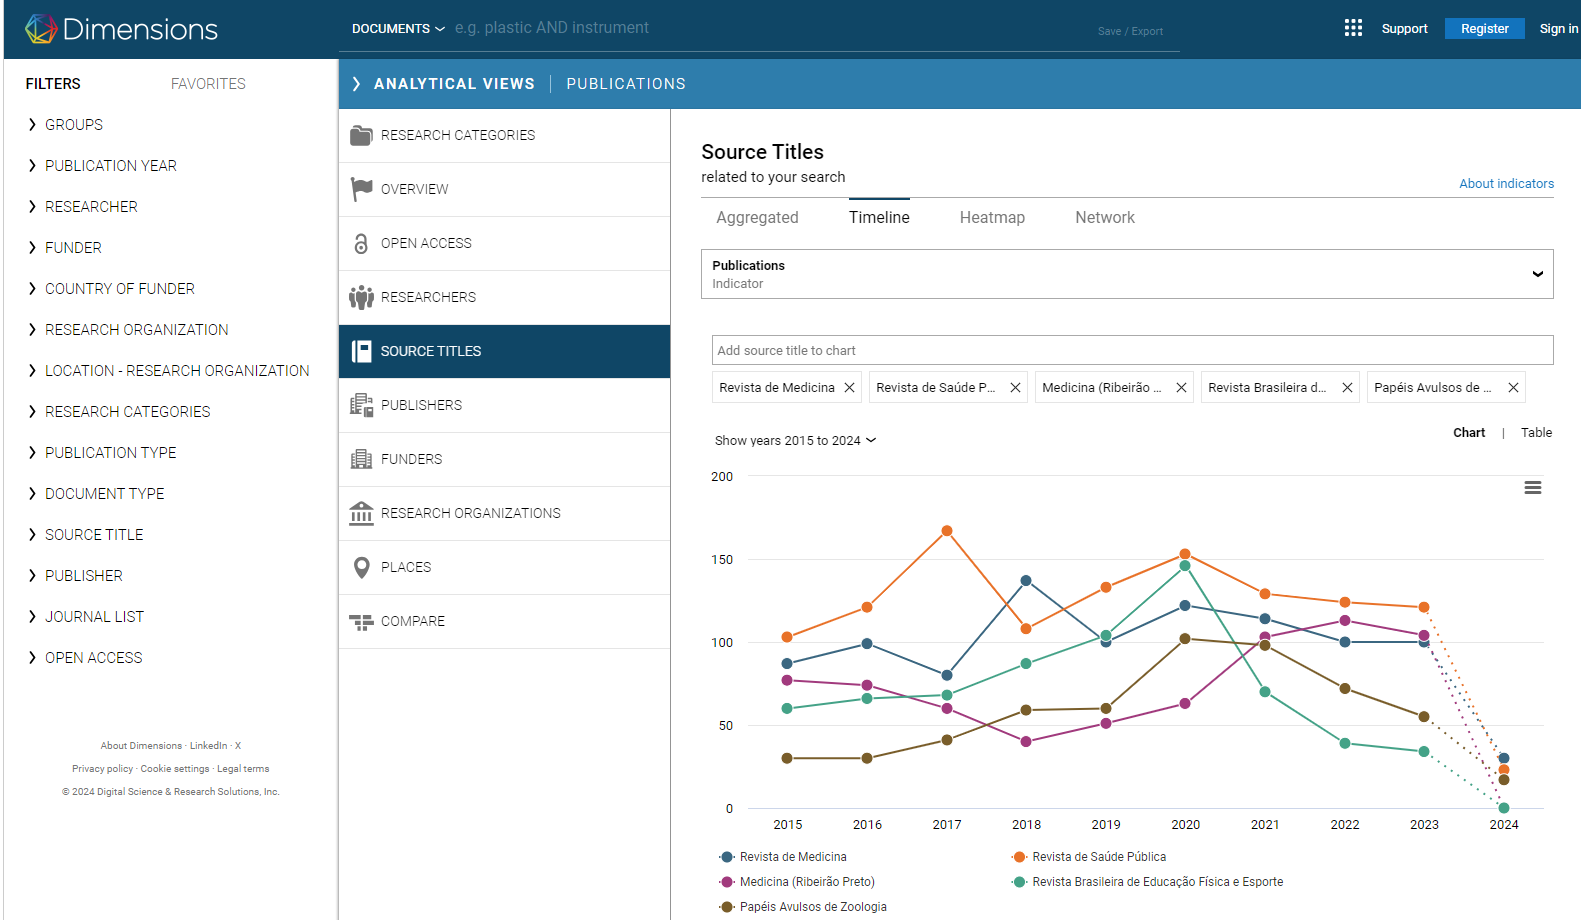Switch to Chart view
This screenshot has width=1581, height=920.
(x=1469, y=433)
